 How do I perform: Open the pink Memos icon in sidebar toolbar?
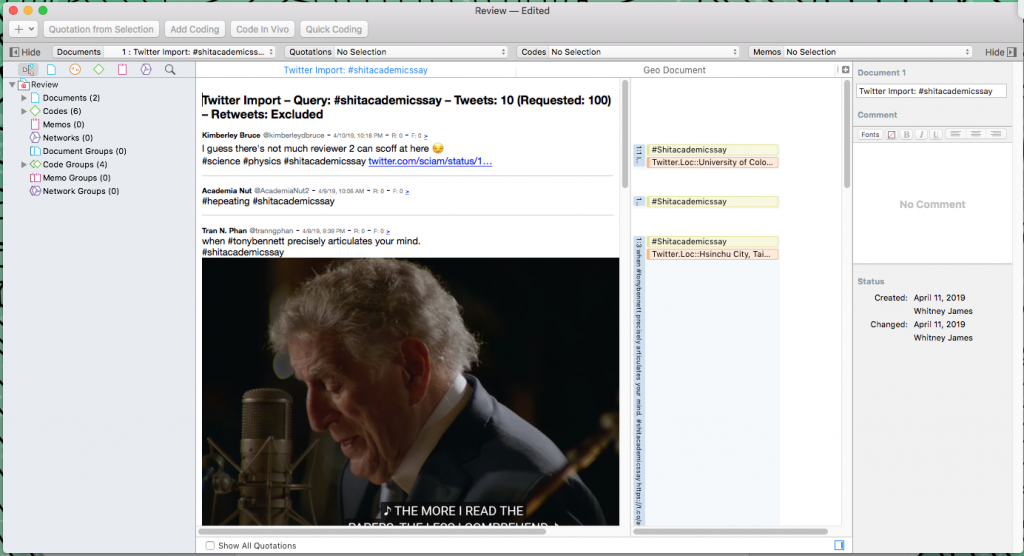(x=122, y=69)
